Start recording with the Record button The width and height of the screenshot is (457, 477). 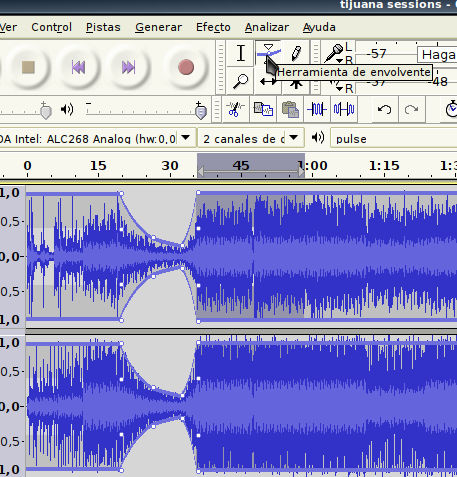[x=186, y=67]
